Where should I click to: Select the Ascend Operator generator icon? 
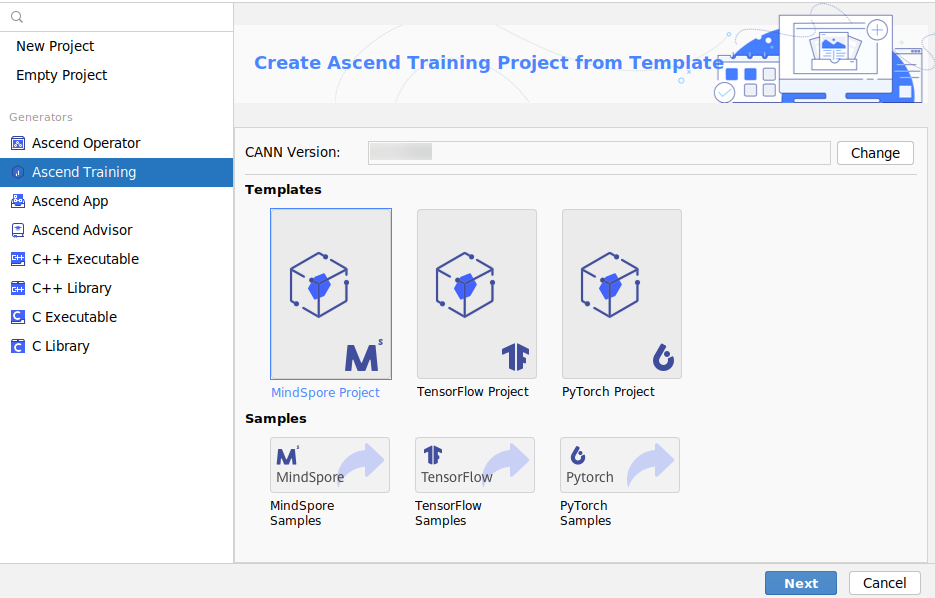tap(18, 143)
